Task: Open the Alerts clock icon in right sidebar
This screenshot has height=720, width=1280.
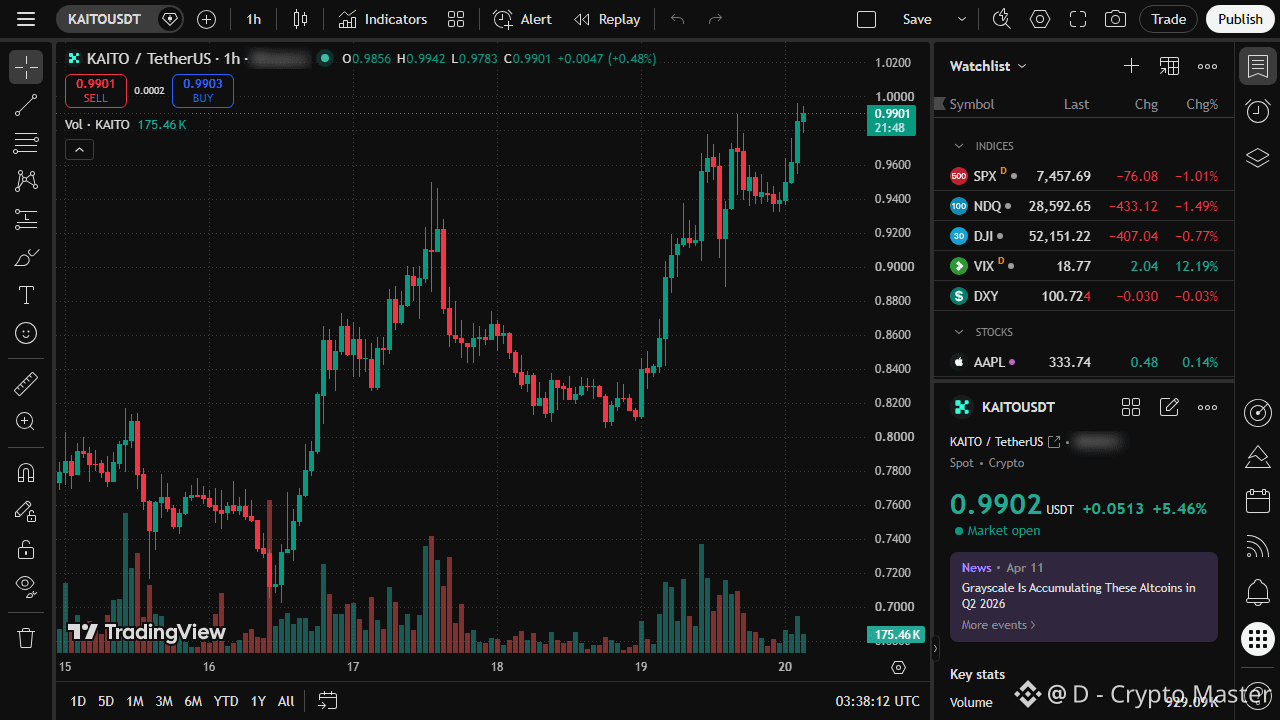Action: pyautogui.click(x=1258, y=111)
